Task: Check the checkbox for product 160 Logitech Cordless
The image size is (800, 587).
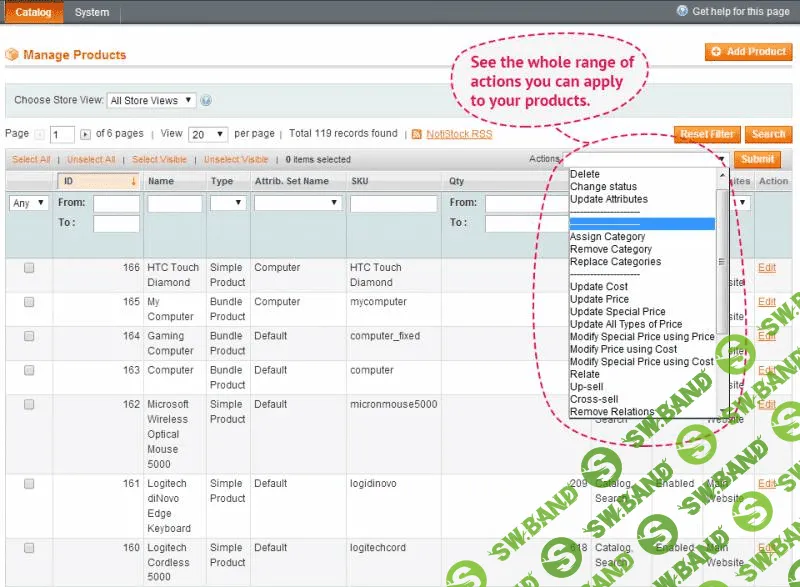Action: 28,548
